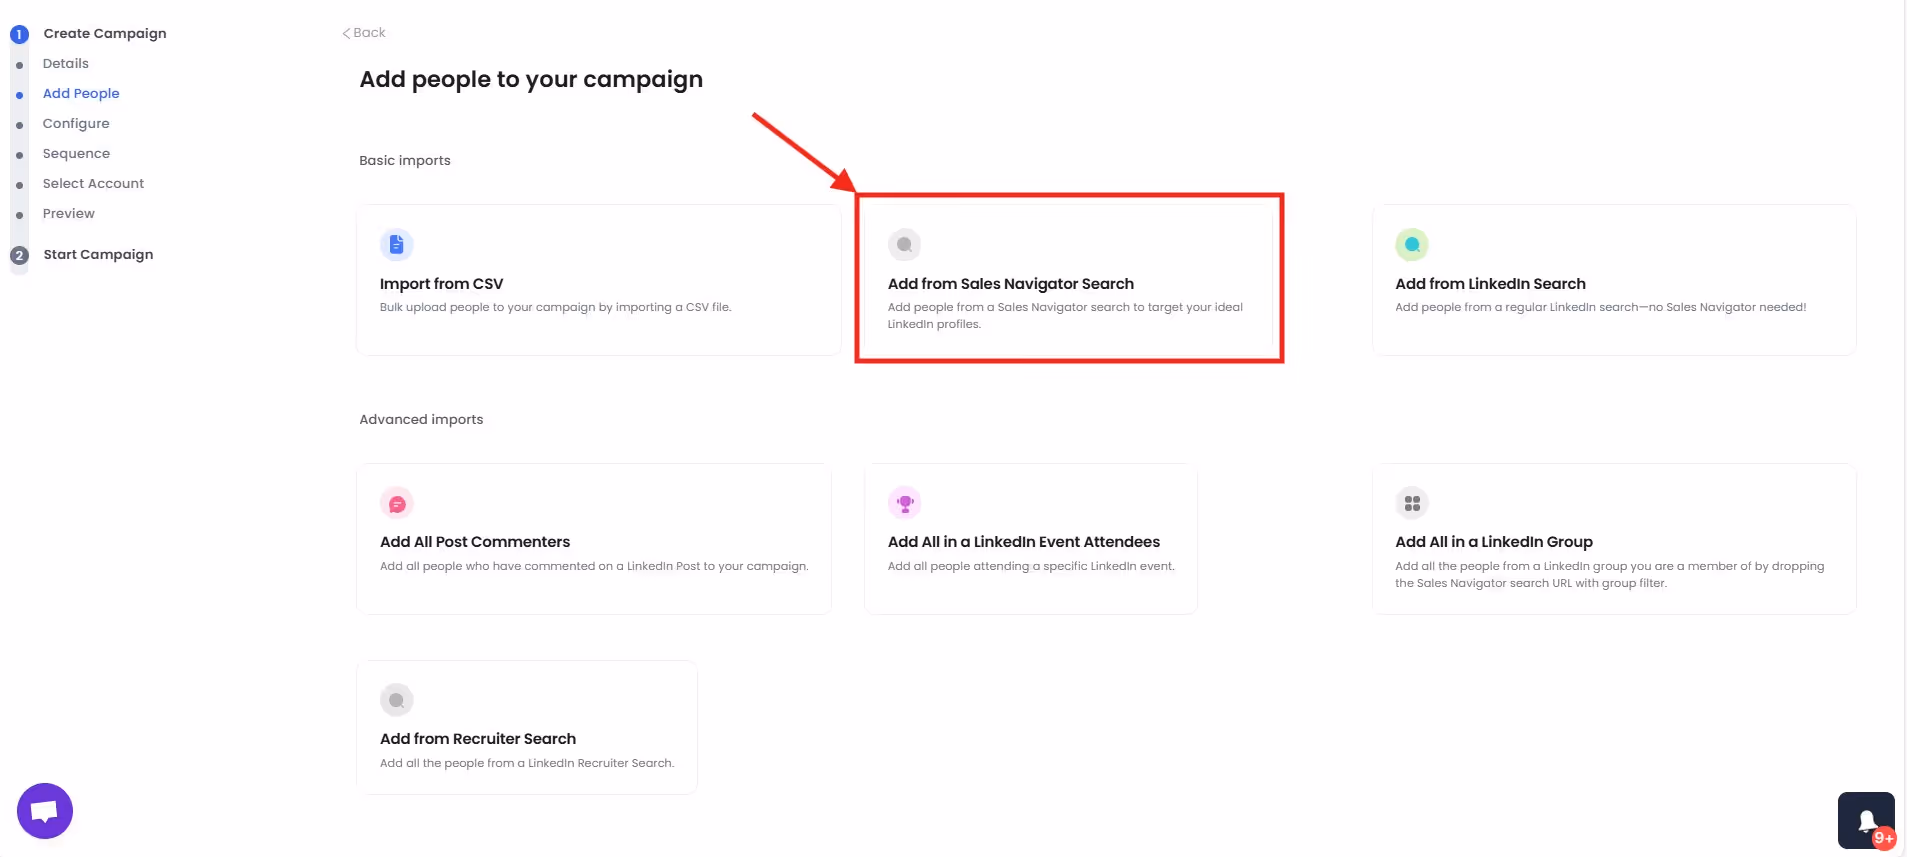Image resolution: width=1907 pixels, height=857 pixels.
Task: Open the Sequence step in the sidebar
Action: [76, 153]
